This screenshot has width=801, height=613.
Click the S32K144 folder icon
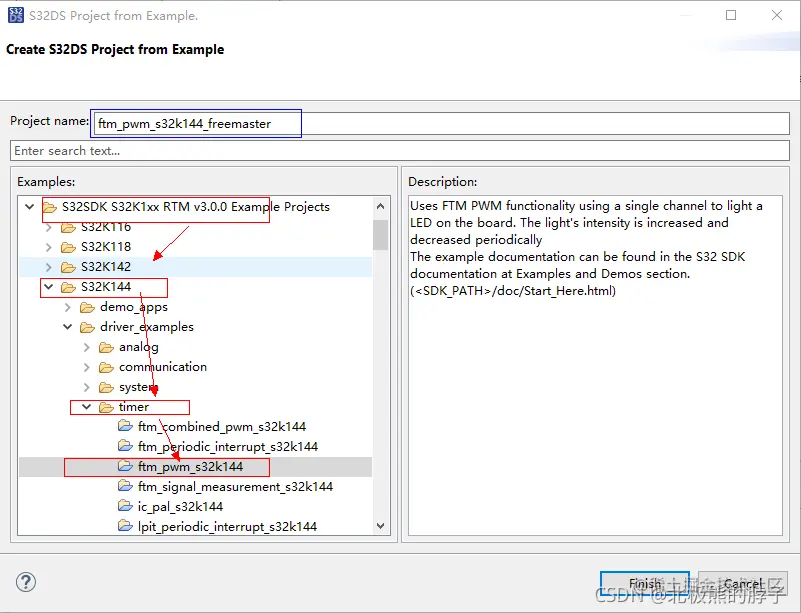click(68, 287)
